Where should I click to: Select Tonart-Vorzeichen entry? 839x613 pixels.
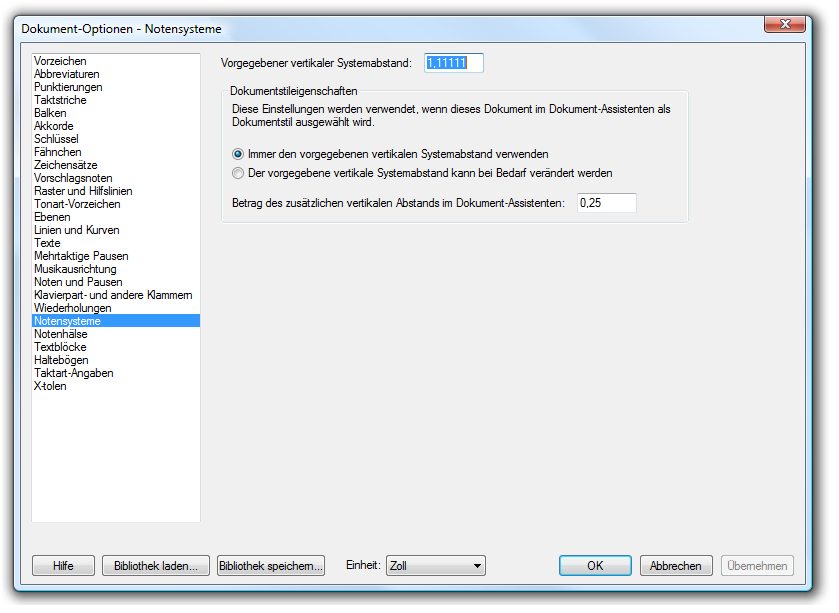point(116,204)
